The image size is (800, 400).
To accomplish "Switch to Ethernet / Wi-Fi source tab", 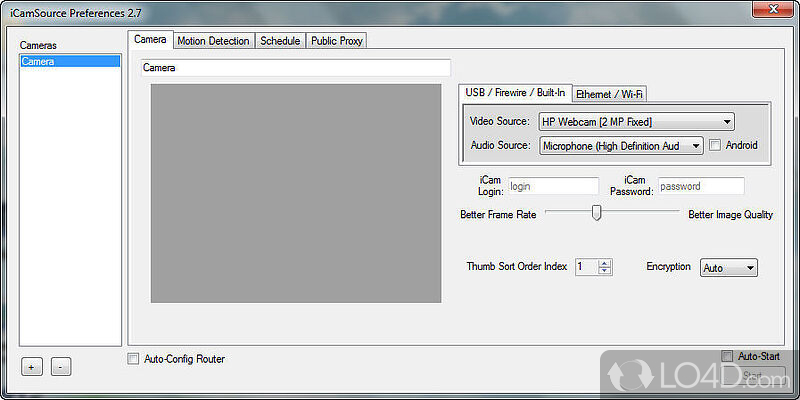I will [x=610, y=94].
